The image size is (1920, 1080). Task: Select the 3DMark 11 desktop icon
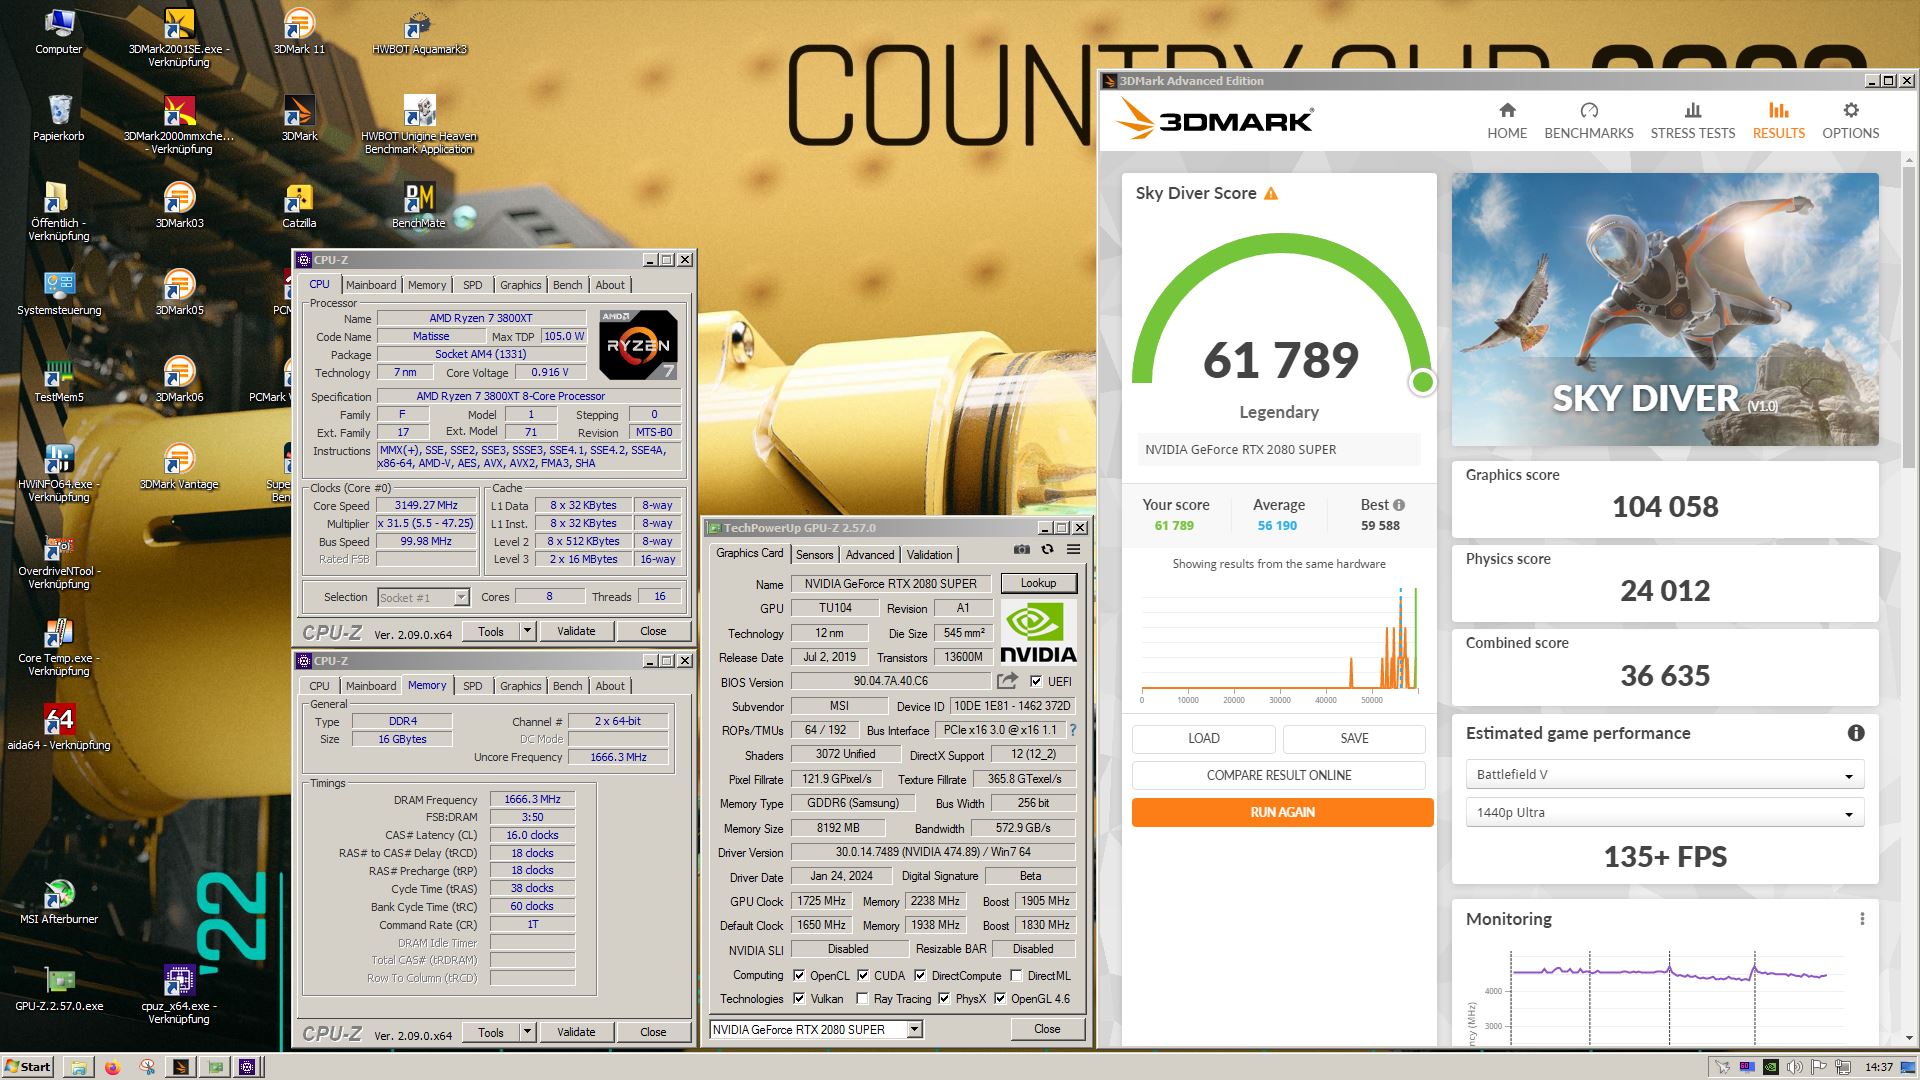click(x=299, y=31)
